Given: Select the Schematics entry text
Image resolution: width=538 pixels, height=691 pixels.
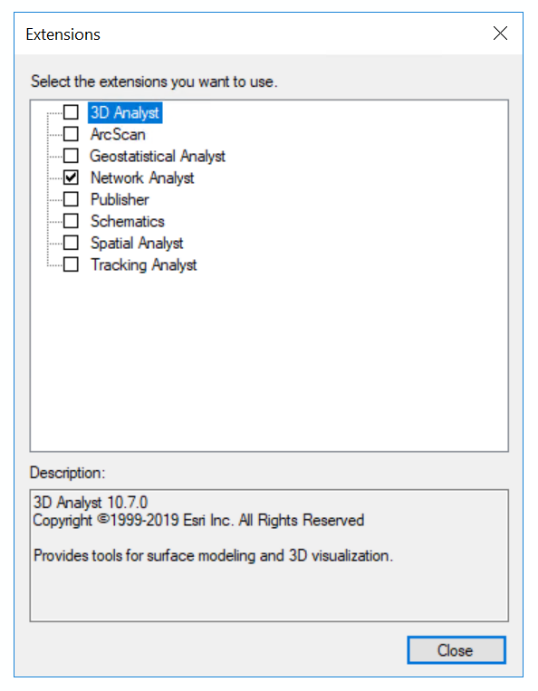Looking at the screenshot, I should tap(127, 221).
